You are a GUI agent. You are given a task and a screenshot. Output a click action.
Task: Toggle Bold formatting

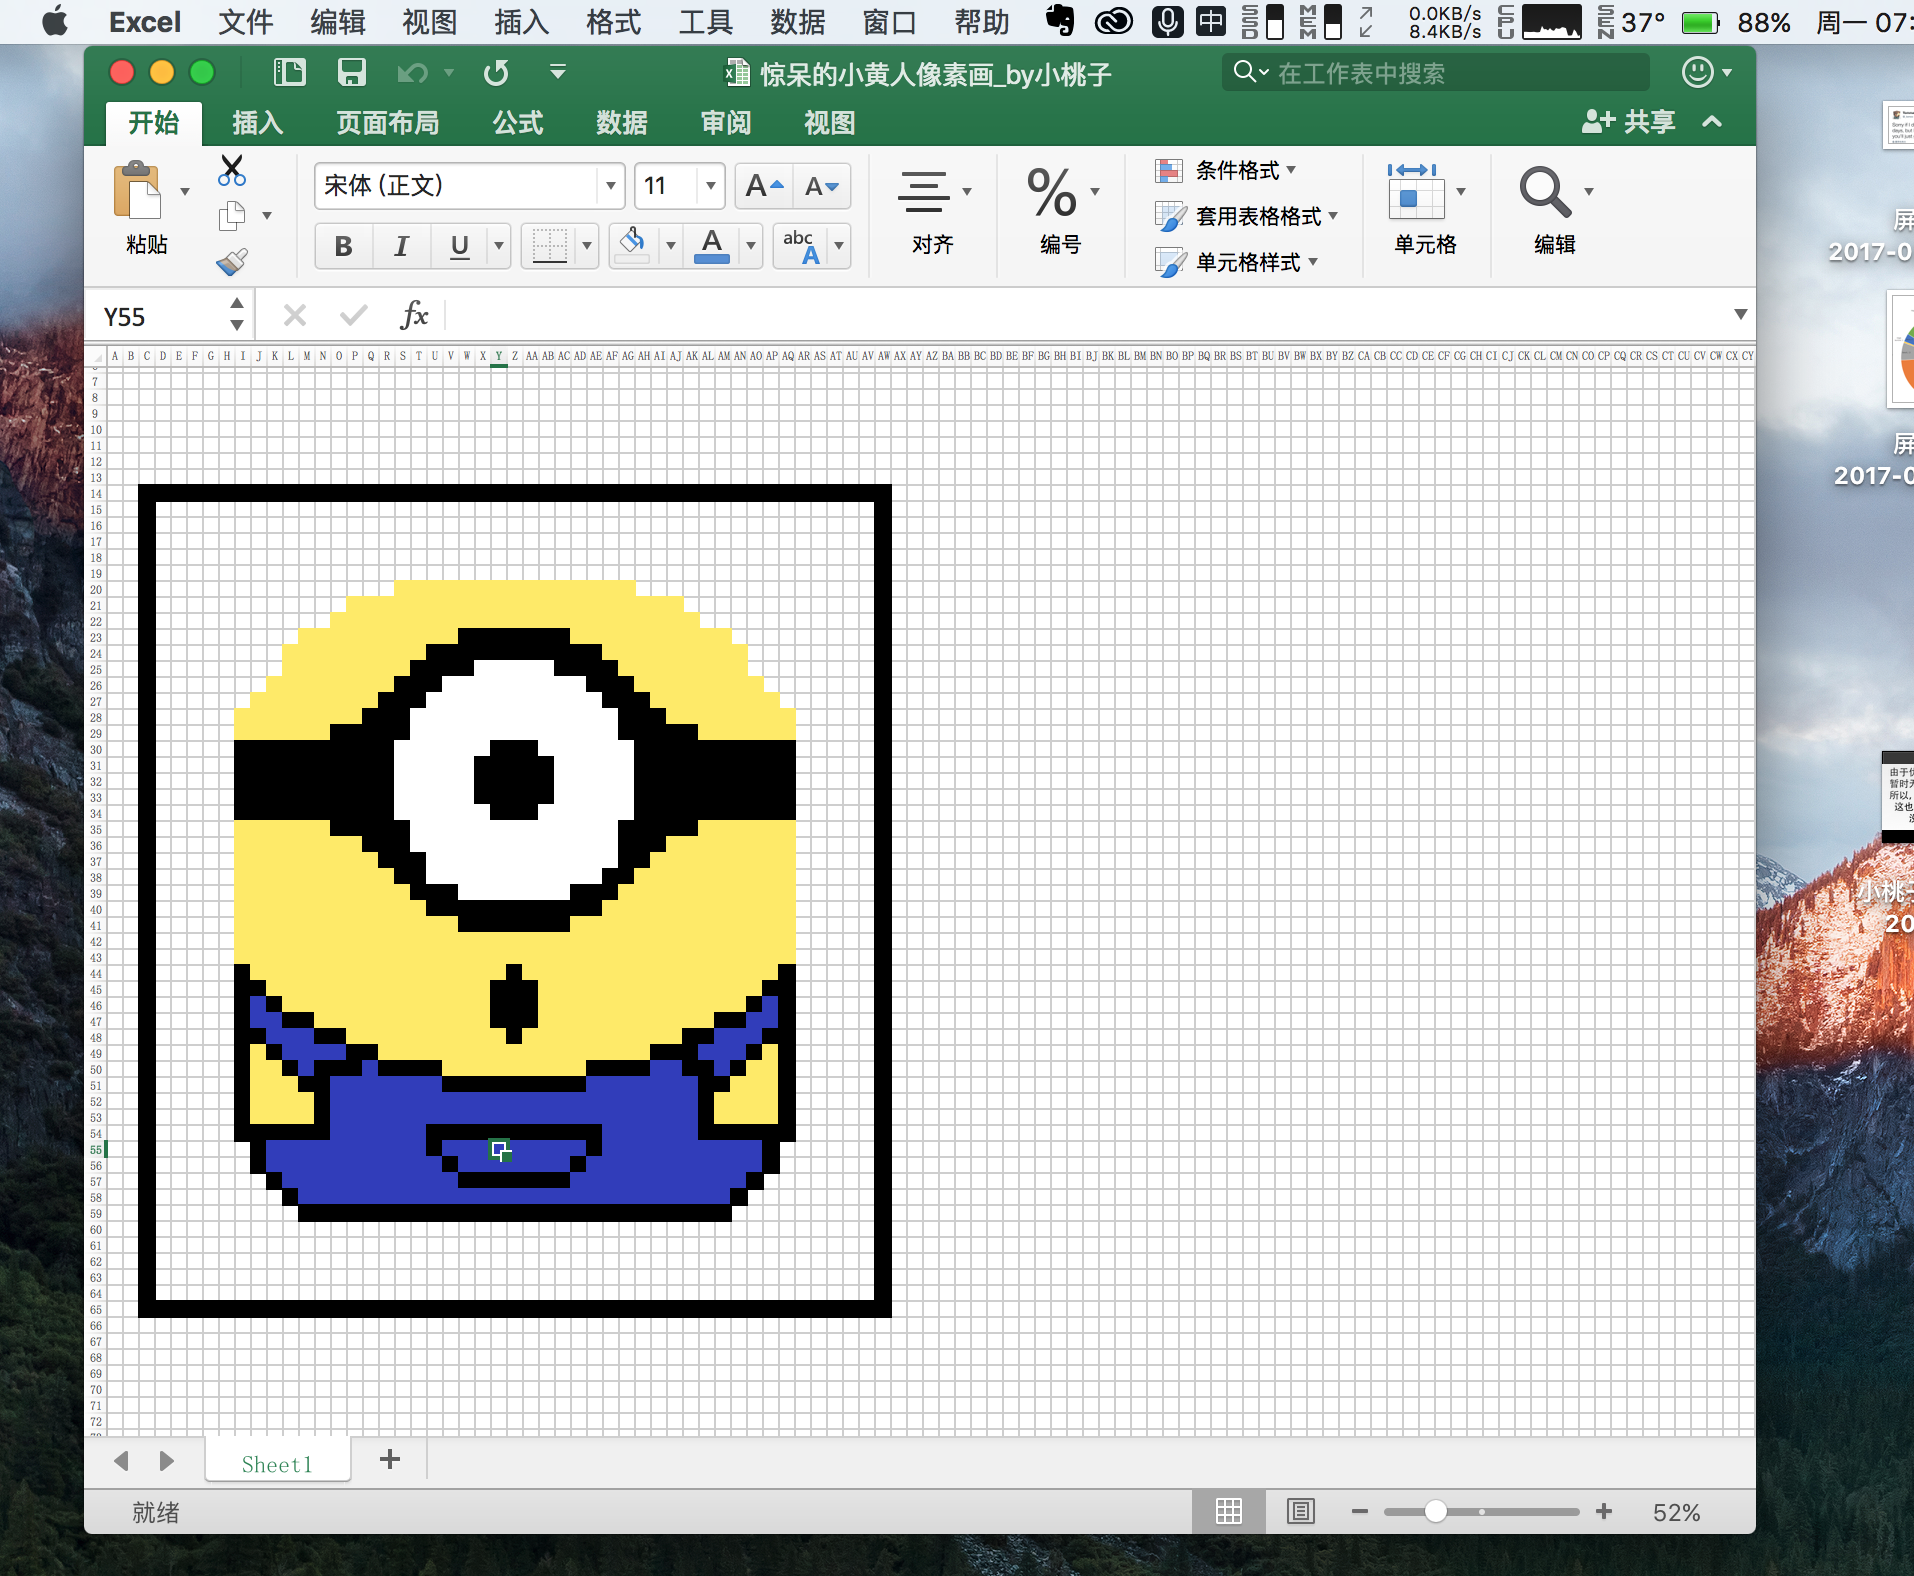tap(343, 246)
